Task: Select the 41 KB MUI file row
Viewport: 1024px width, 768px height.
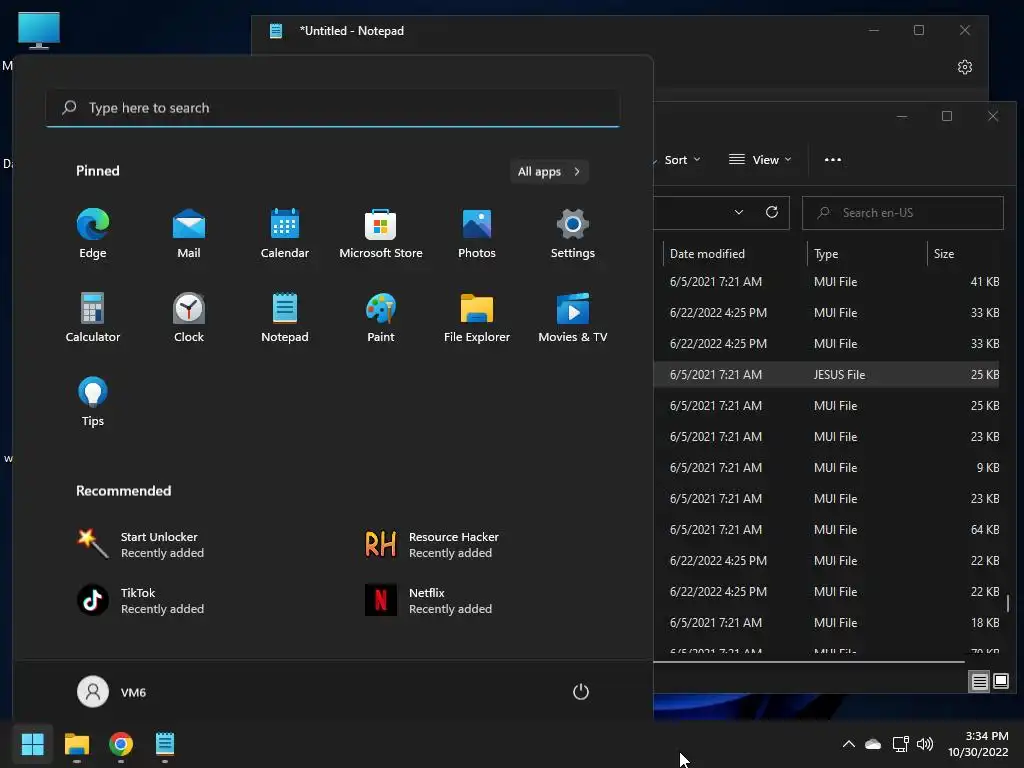Action: (x=826, y=281)
